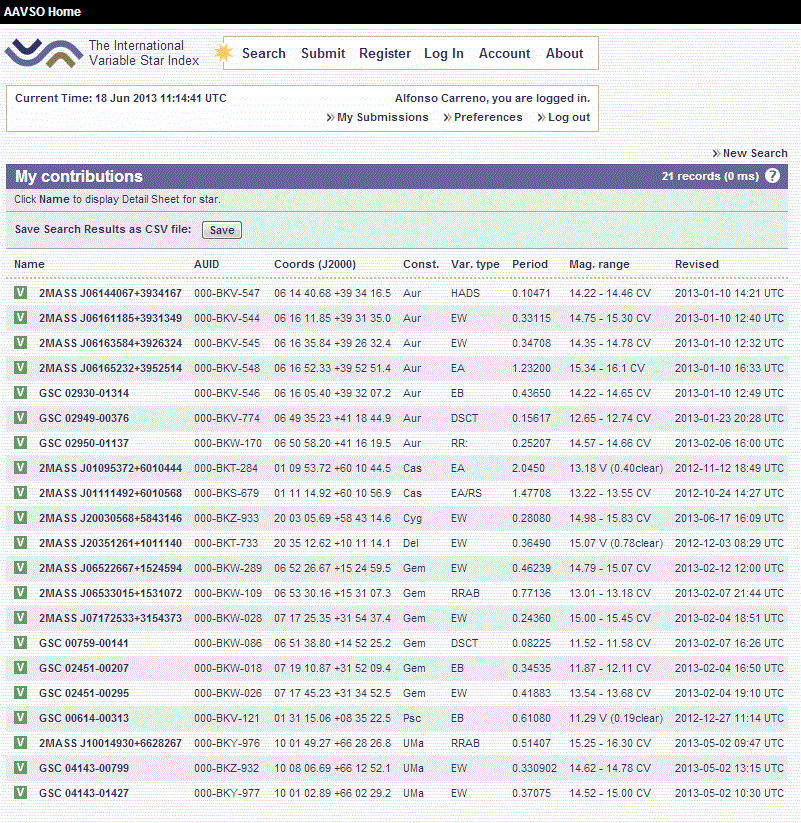Open the Search menu item

point(264,54)
